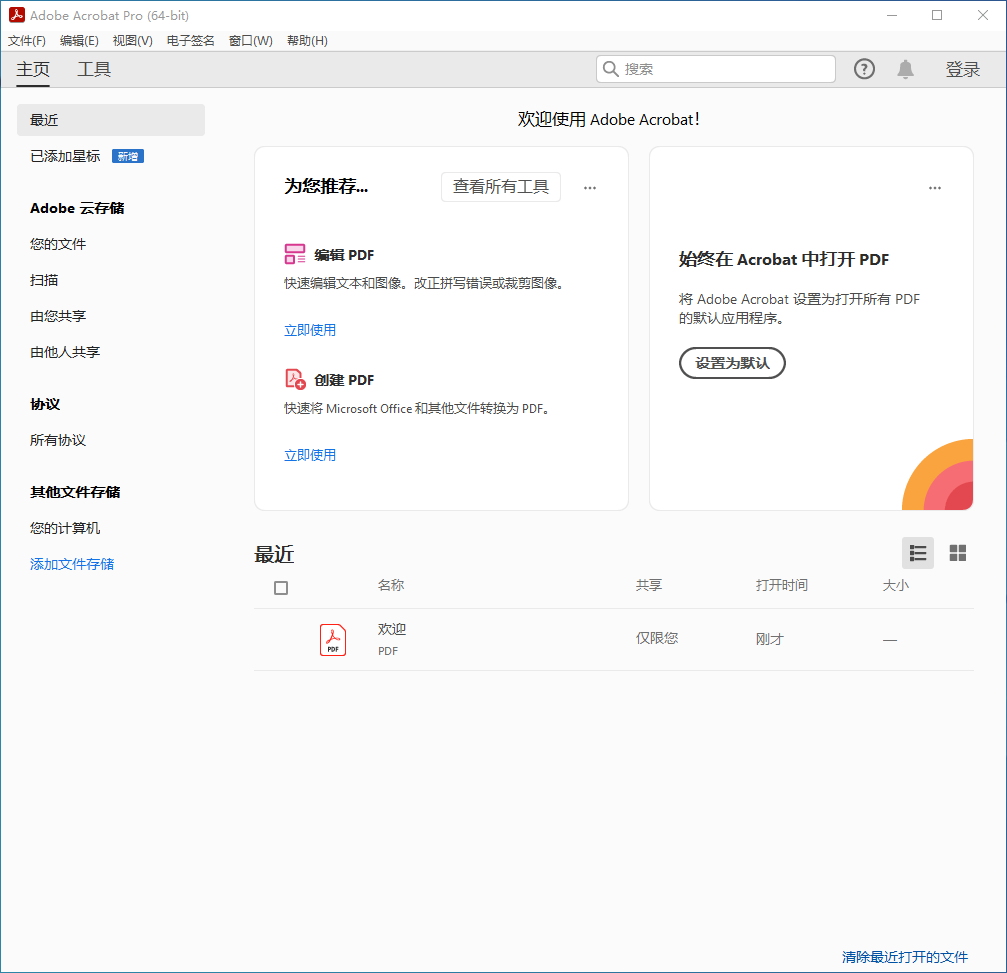Select 您的计算机 in the sidebar

[x=65, y=528]
